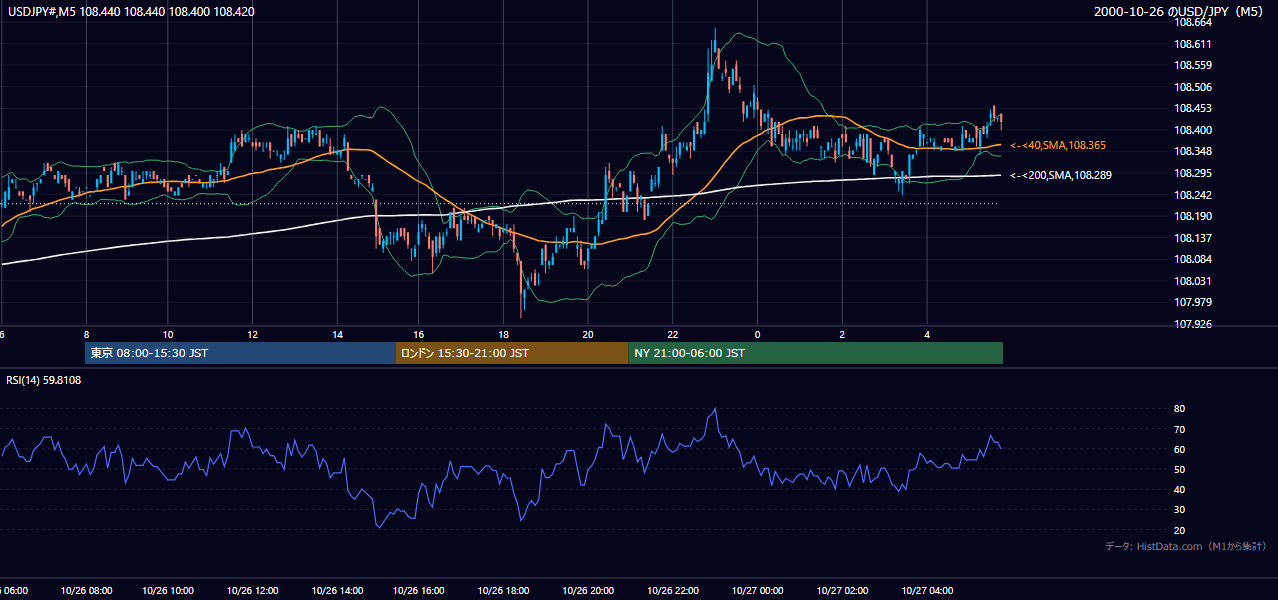The height and width of the screenshot is (600, 1278).
Task: Click the 10/26 22:00 date axis label
Action: 675,591
